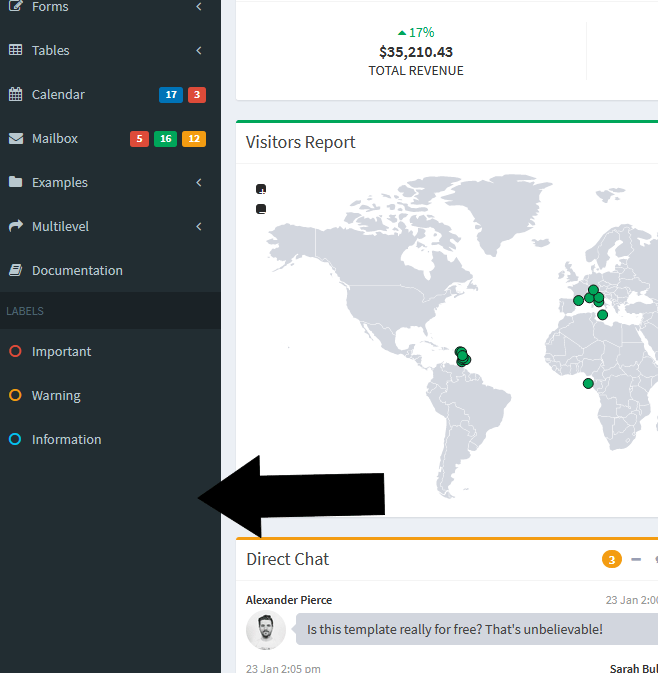The image size is (658, 673).
Task: Click the blue 17 badge on Calendar
Action: pos(171,95)
